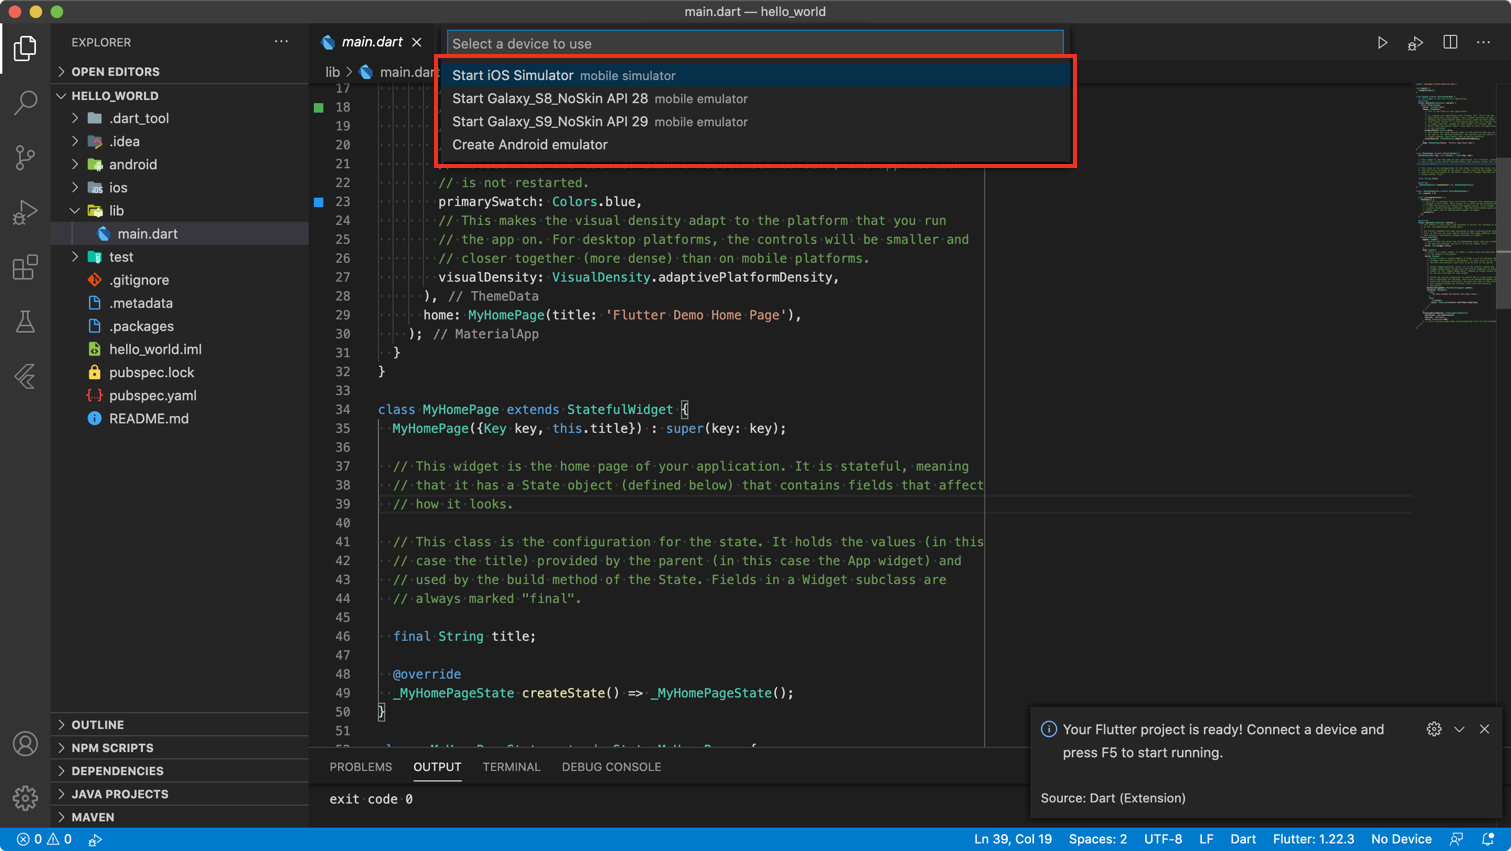This screenshot has height=851, width=1511.
Task: Dismiss the Flutter project ready notification
Action: [1484, 729]
